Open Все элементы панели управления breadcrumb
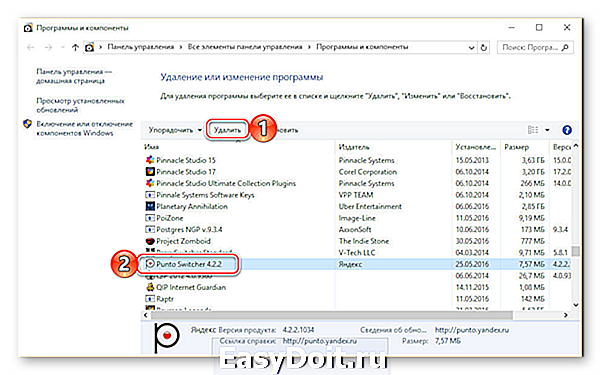 [245, 47]
